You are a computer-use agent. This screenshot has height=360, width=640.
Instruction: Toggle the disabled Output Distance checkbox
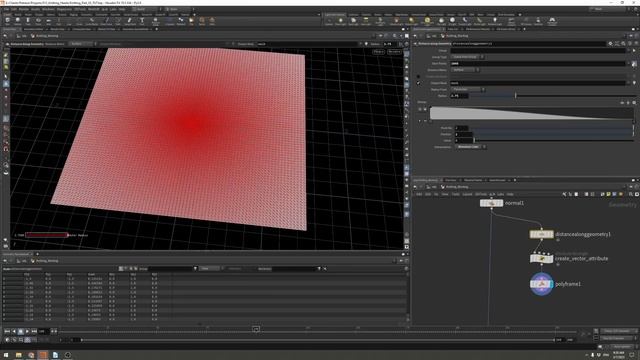coord(418,76)
